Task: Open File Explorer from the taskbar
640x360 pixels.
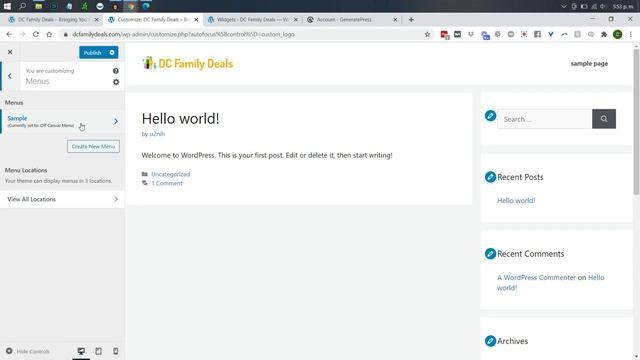Action: point(38,6)
